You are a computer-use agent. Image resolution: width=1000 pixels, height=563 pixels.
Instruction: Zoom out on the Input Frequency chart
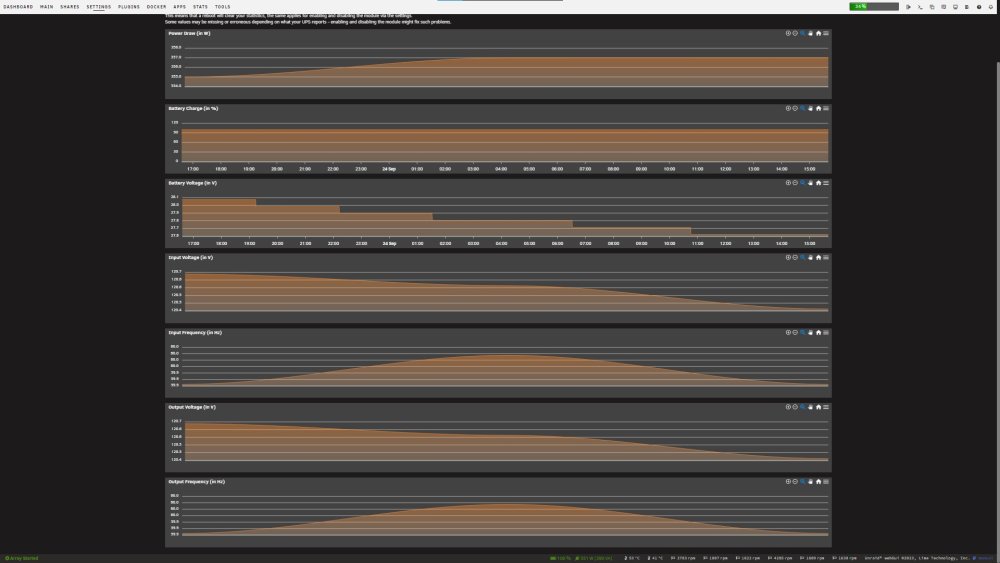[x=795, y=332]
